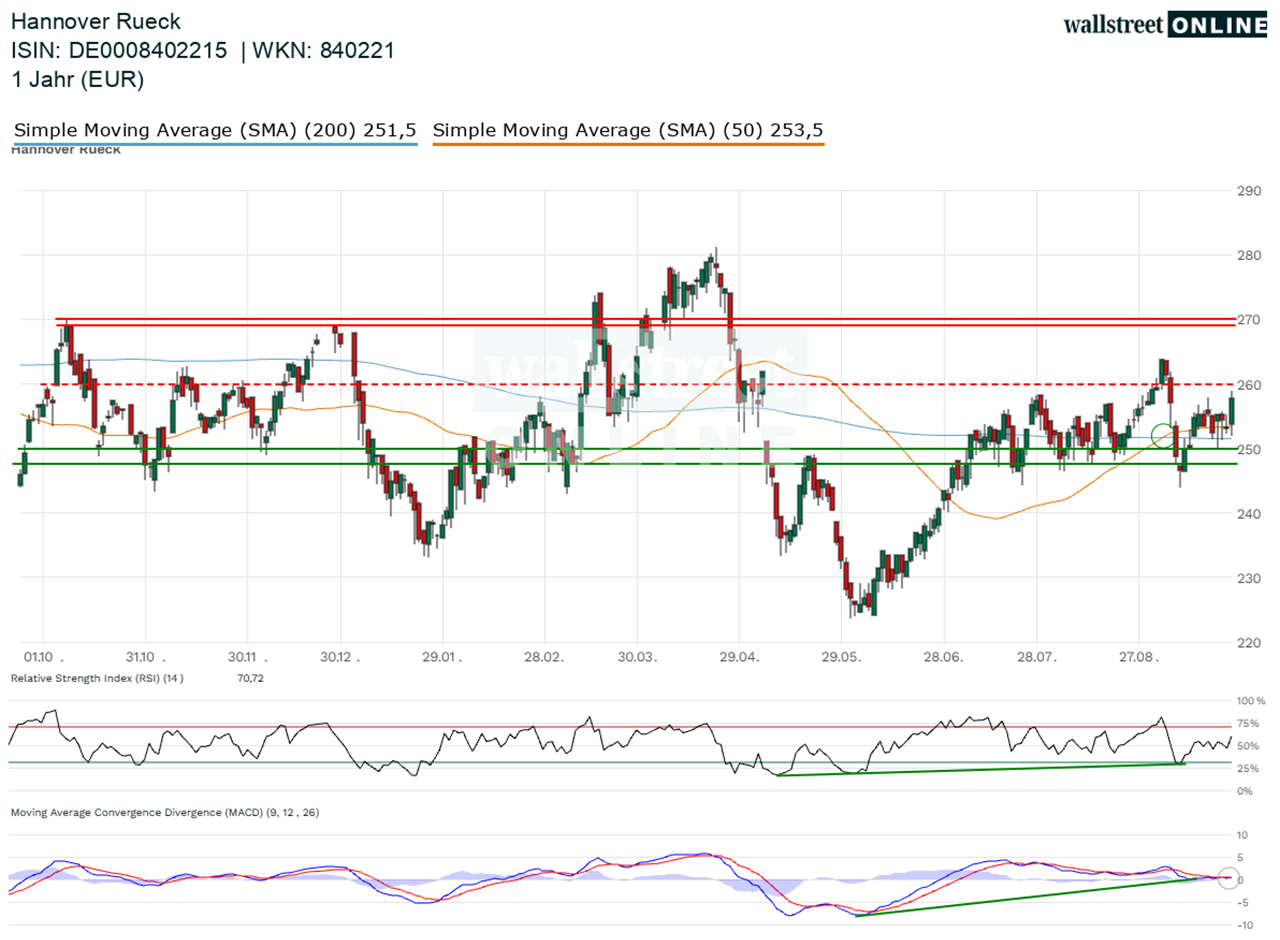Click the 28.02. date on the time axis
1280x940 pixels.
544,658
